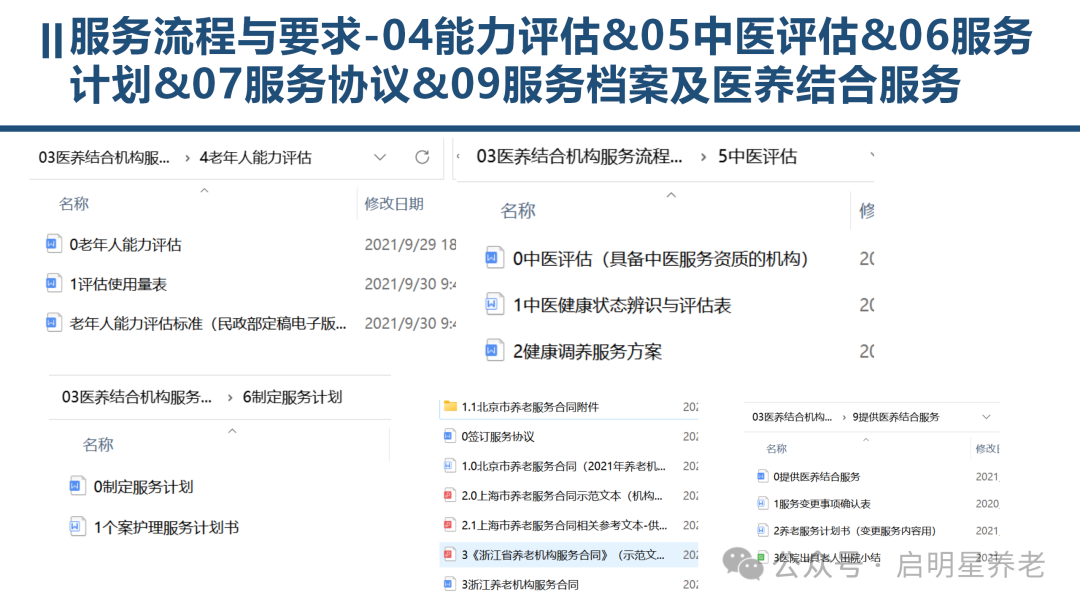This screenshot has height=608, width=1080.
Task: Select the highlighted file 3《浙江省养老机构服务合同》
Action: point(560,554)
